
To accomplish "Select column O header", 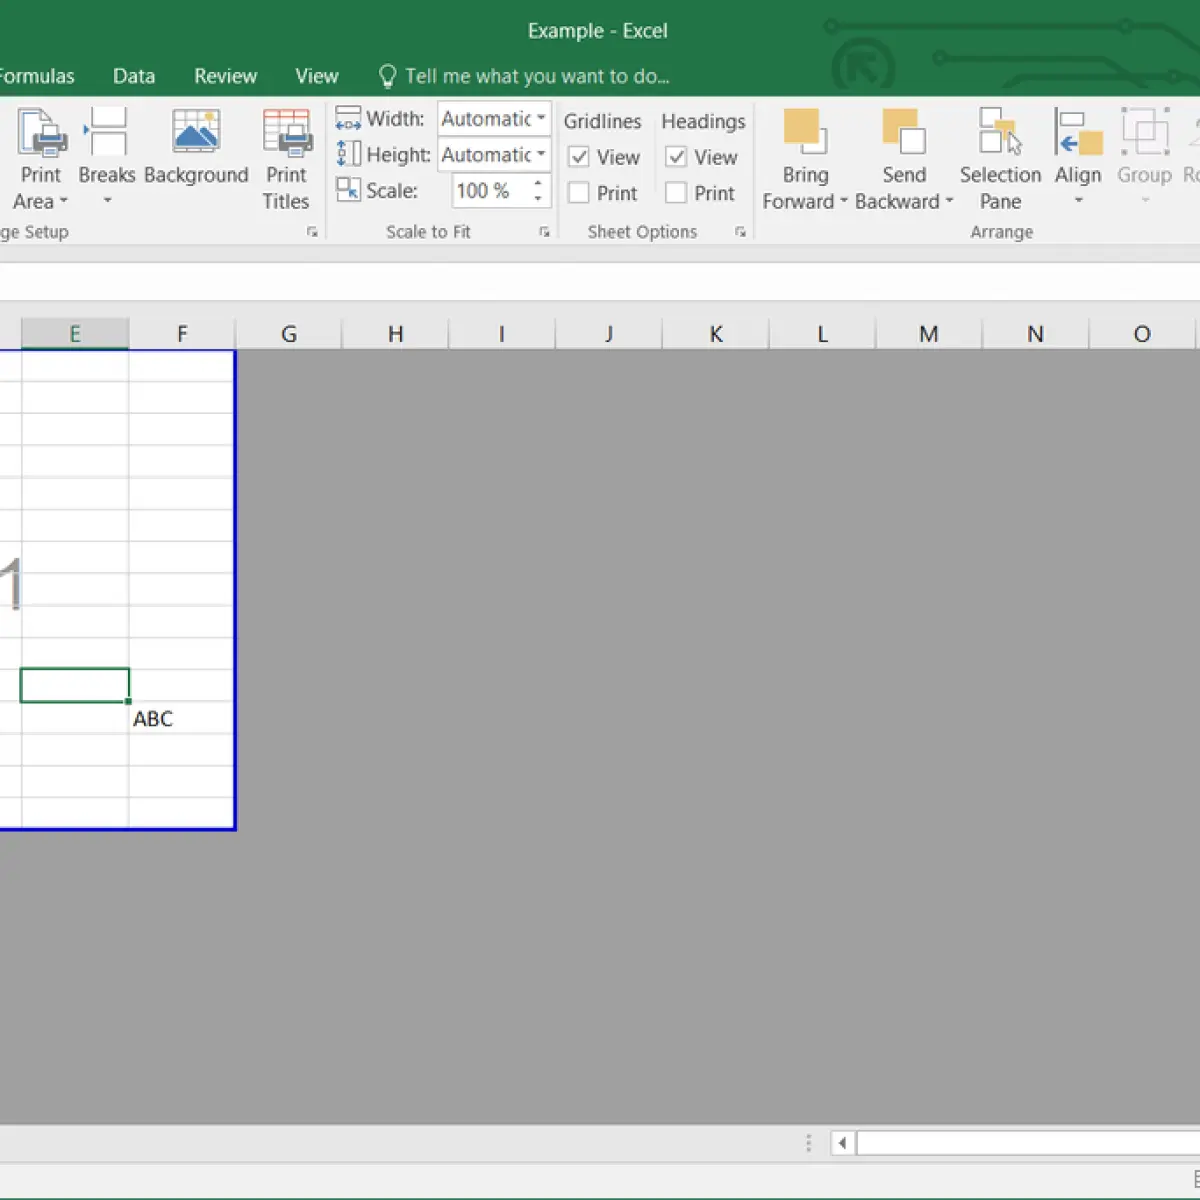I will click(1142, 334).
